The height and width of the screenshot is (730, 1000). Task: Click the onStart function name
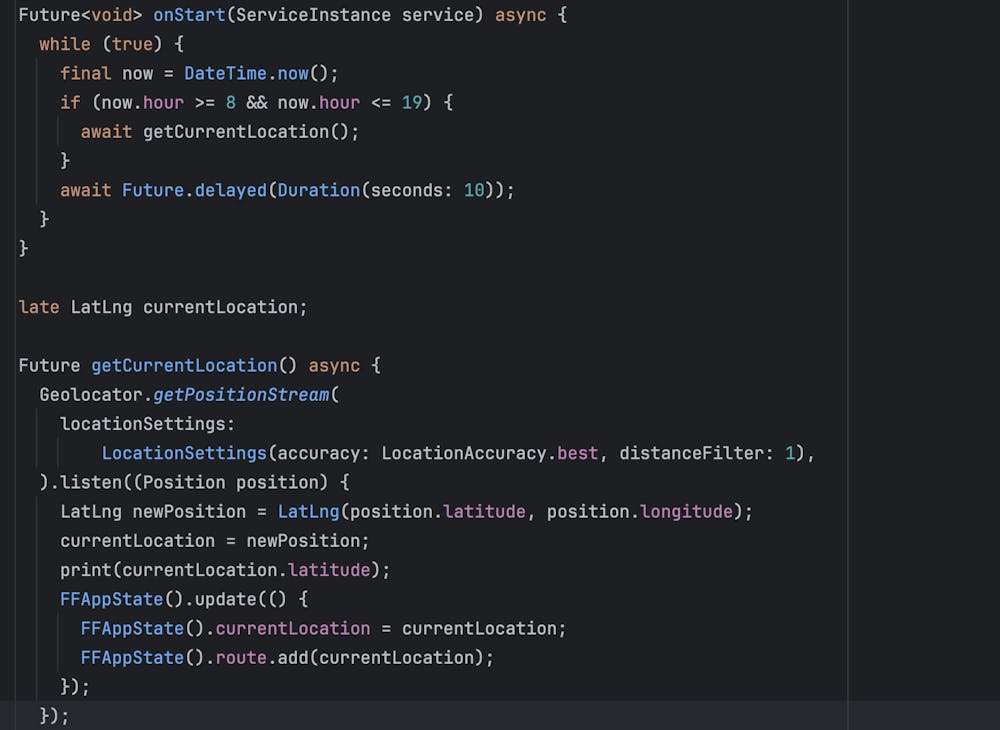pos(189,15)
